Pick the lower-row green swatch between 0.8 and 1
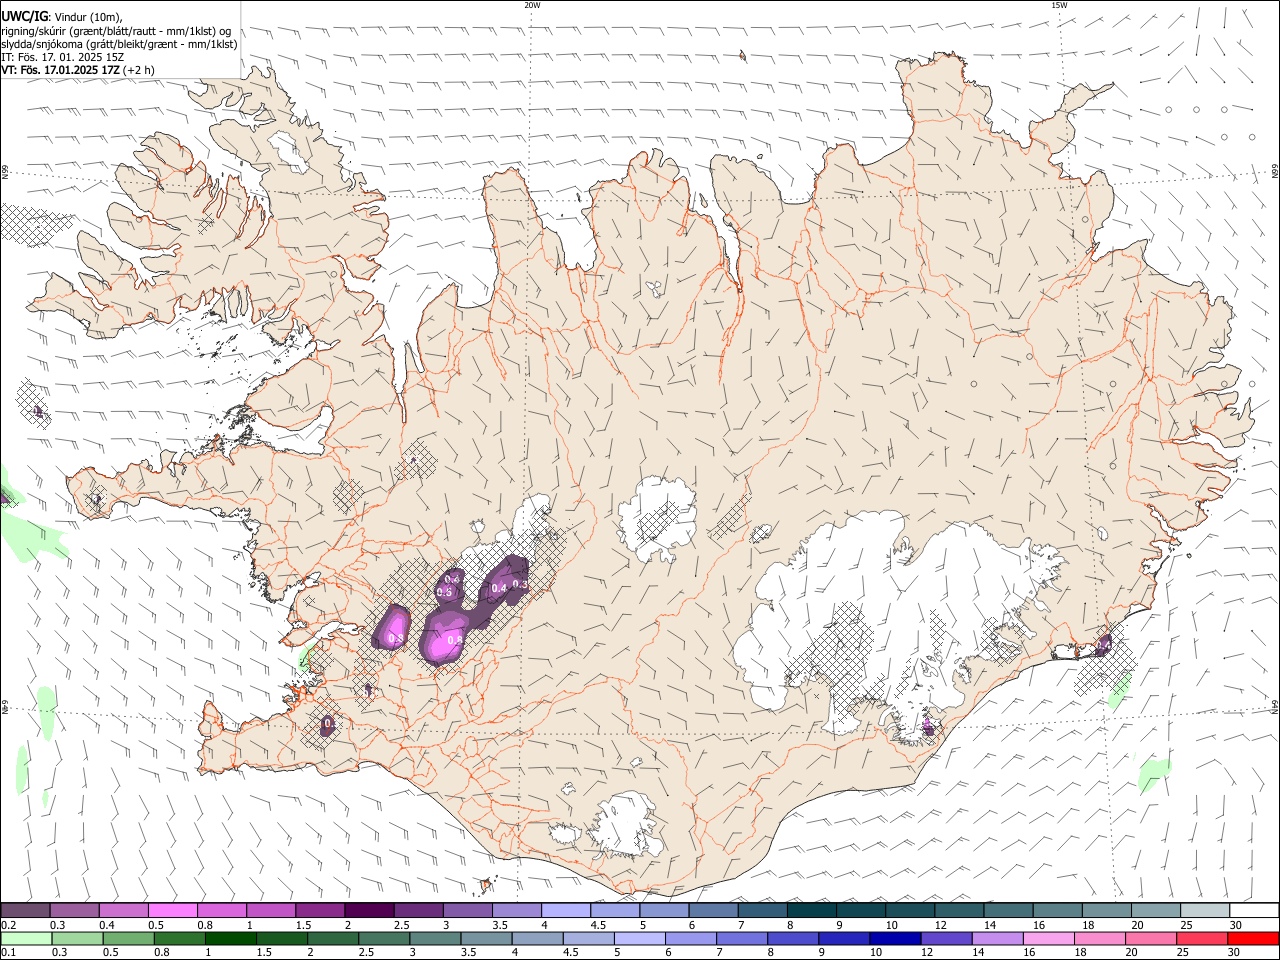Viewport: 1280px width, 960px height. coord(179,938)
